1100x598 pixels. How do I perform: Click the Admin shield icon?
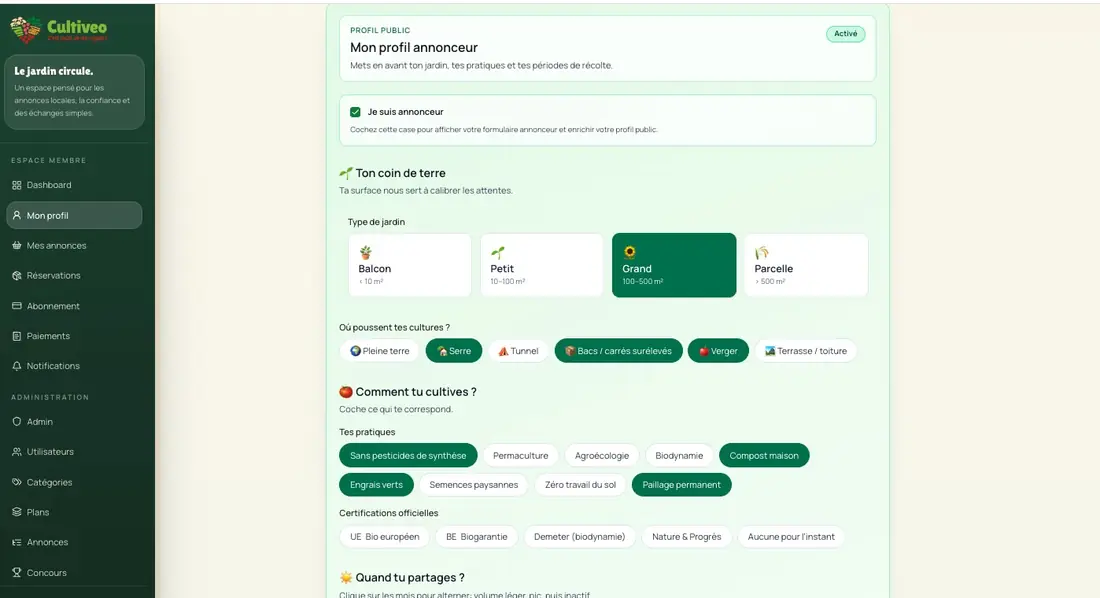click(17, 422)
